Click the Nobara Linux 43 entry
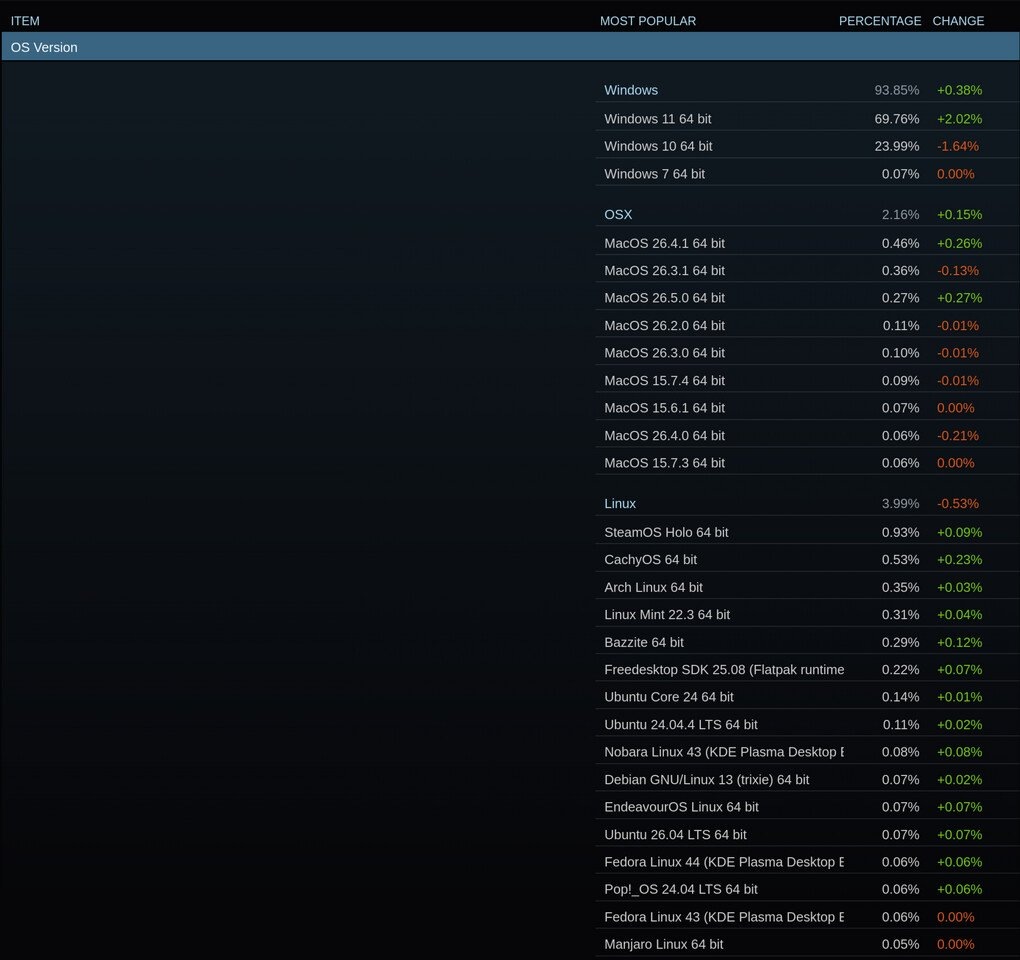The image size is (1020, 960). pos(724,752)
